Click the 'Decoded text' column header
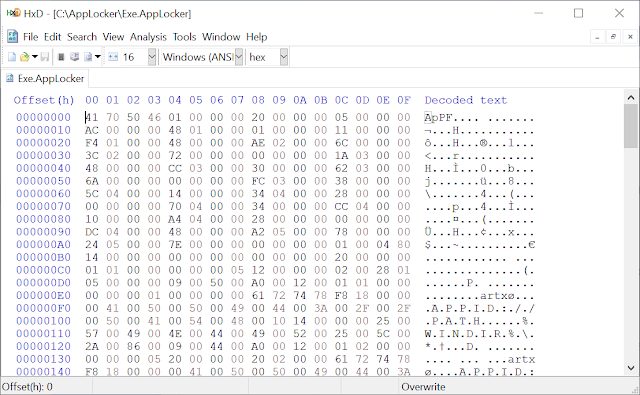Image resolution: width=640 pixels, height=395 pixels. point(466,100)
